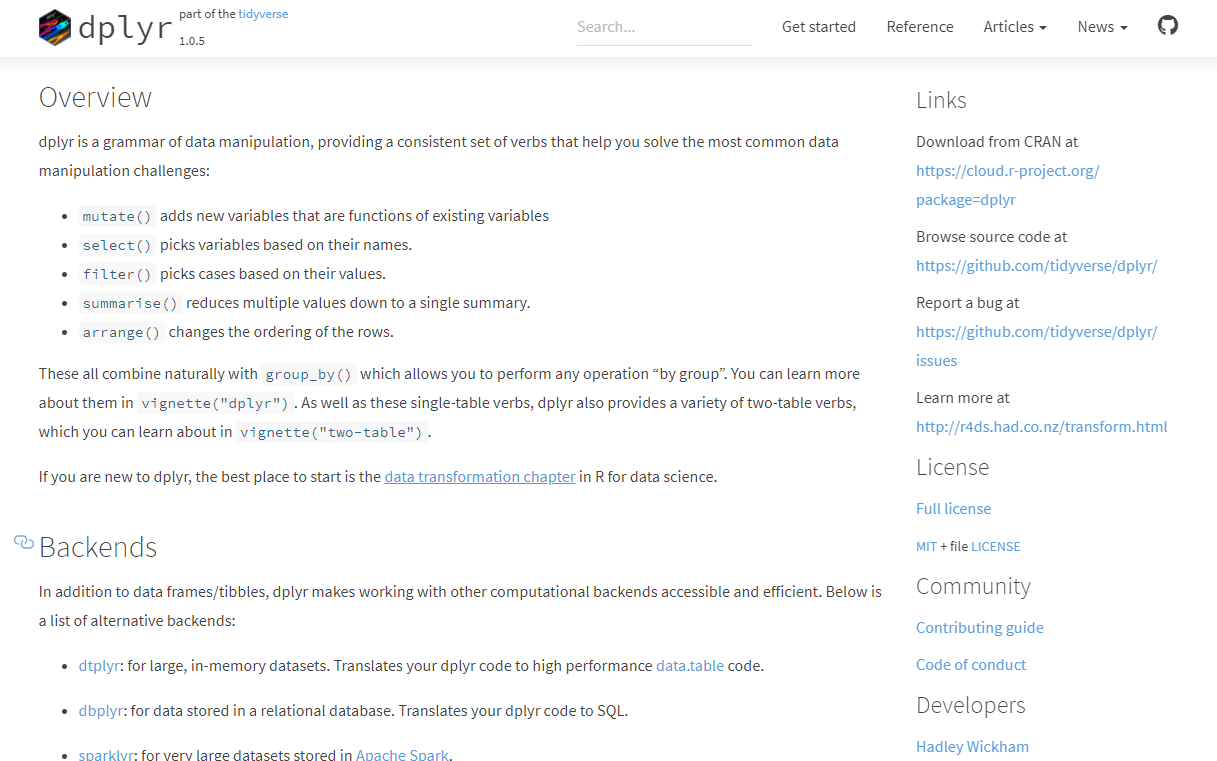Open the Full license link

(x=954, y=509)
